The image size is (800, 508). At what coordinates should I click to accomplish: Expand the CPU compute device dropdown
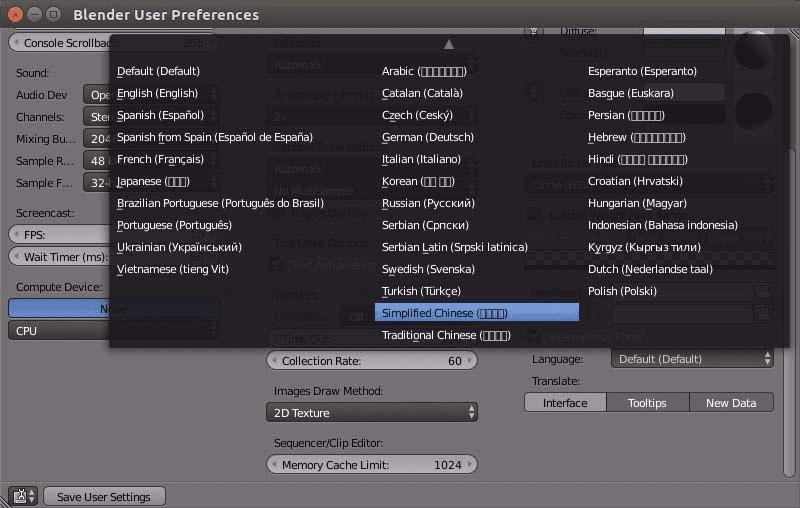coord(112,330)
